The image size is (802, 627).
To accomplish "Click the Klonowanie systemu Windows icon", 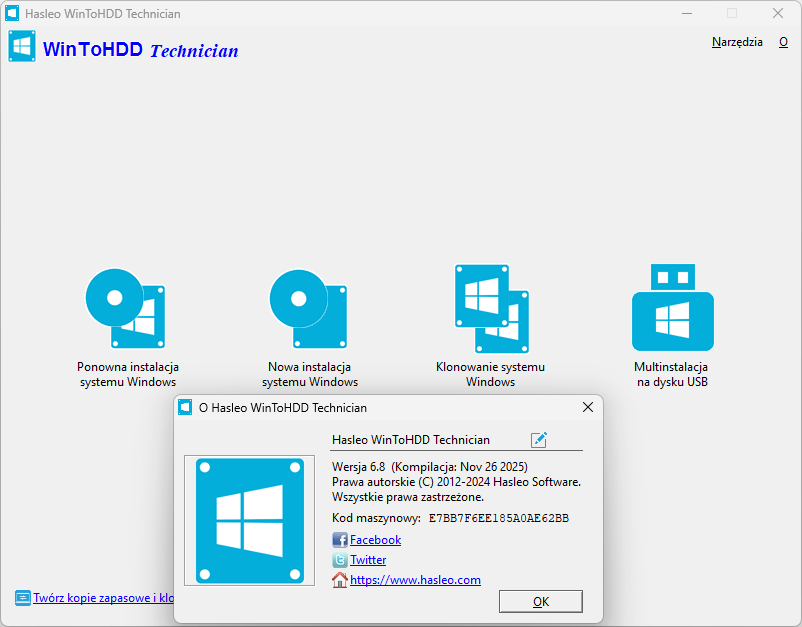I will coord(492,308).
